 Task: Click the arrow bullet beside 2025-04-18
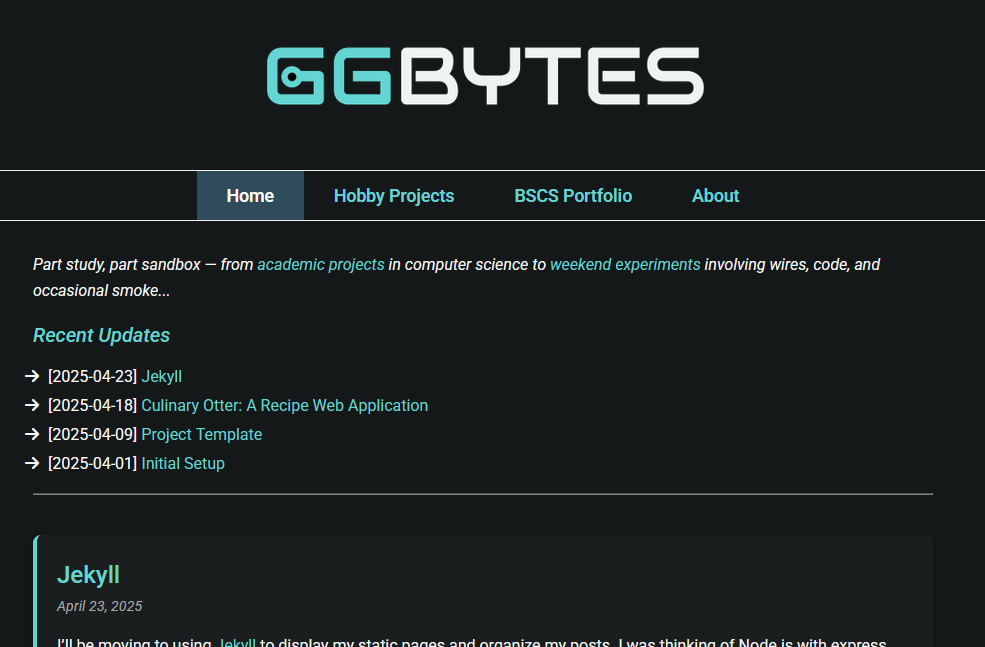click(x=32, y=405)
